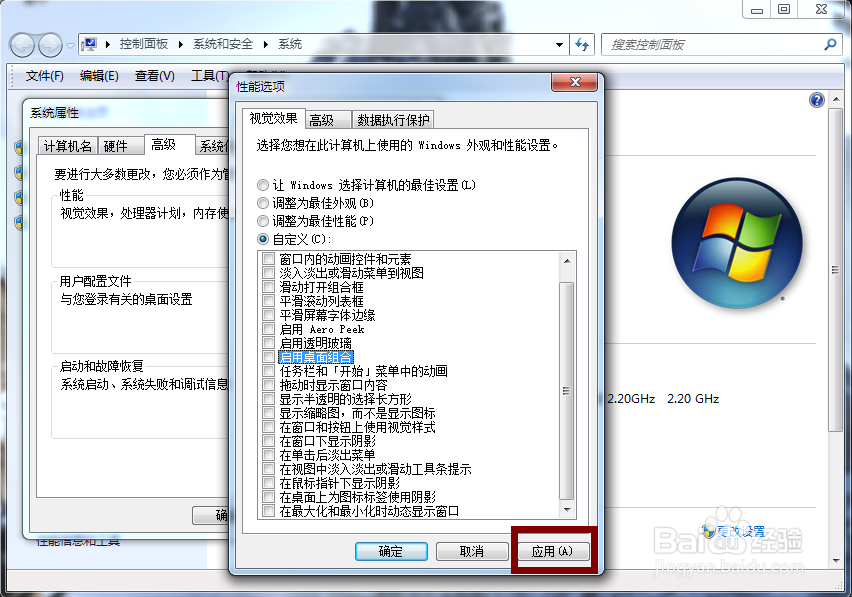
Task: Check 拖动时显示窗口内容 checkbox
Action: [268, 385]
